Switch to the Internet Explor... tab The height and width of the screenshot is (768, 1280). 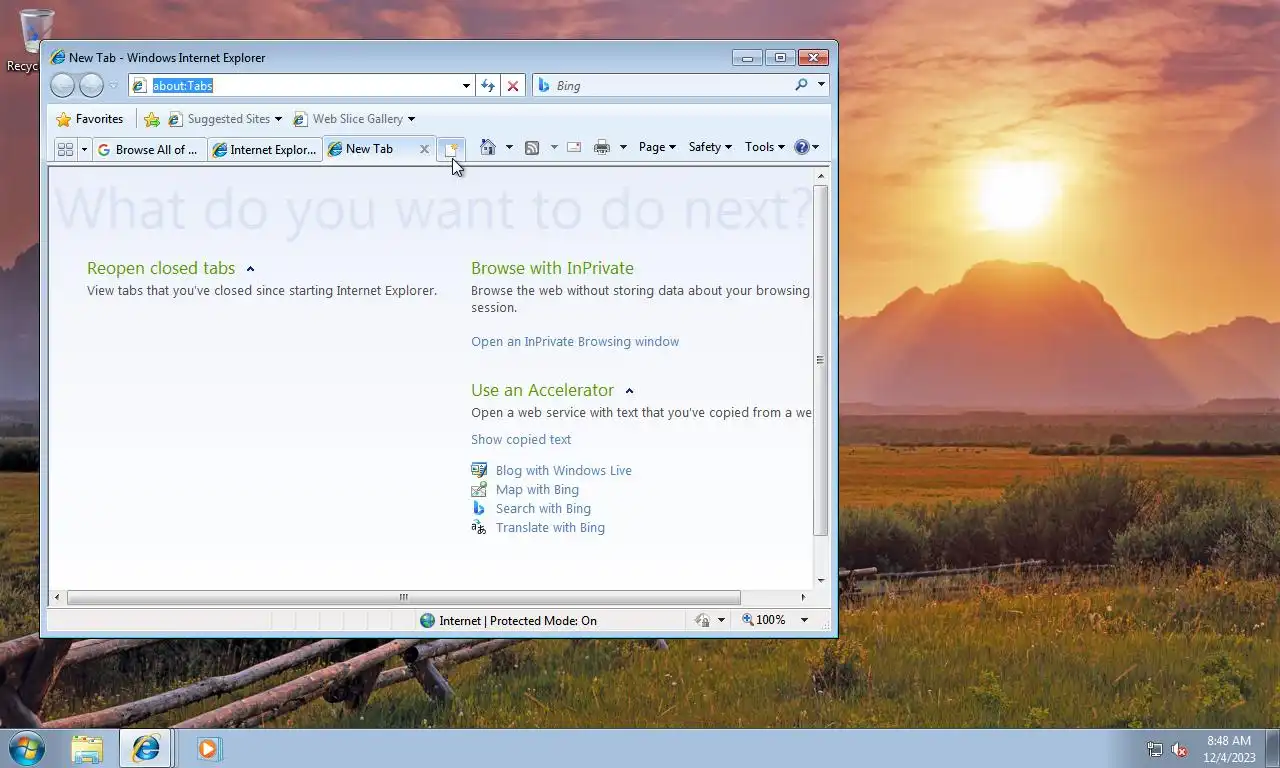265,149
